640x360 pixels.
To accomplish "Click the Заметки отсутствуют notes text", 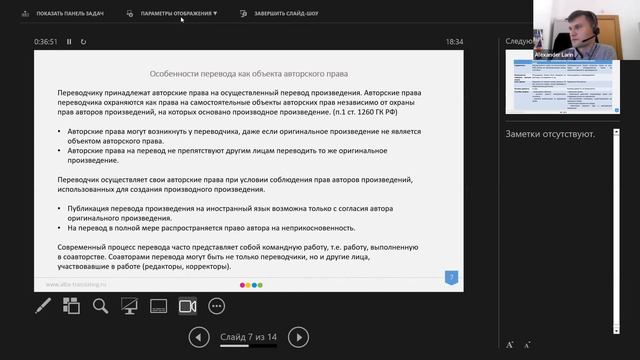I will pyautogui.click(x=550, y=134).
